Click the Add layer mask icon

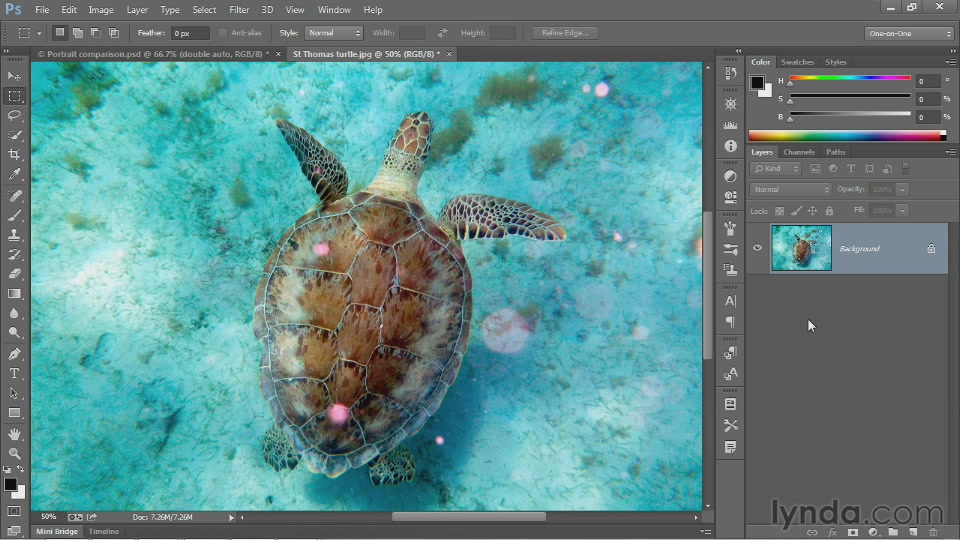pyautogui.click(x=852, y=532)
